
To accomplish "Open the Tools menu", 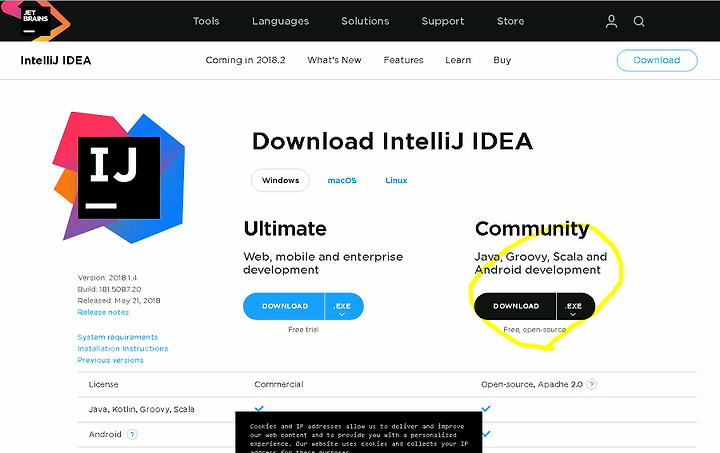I will 206,21.
